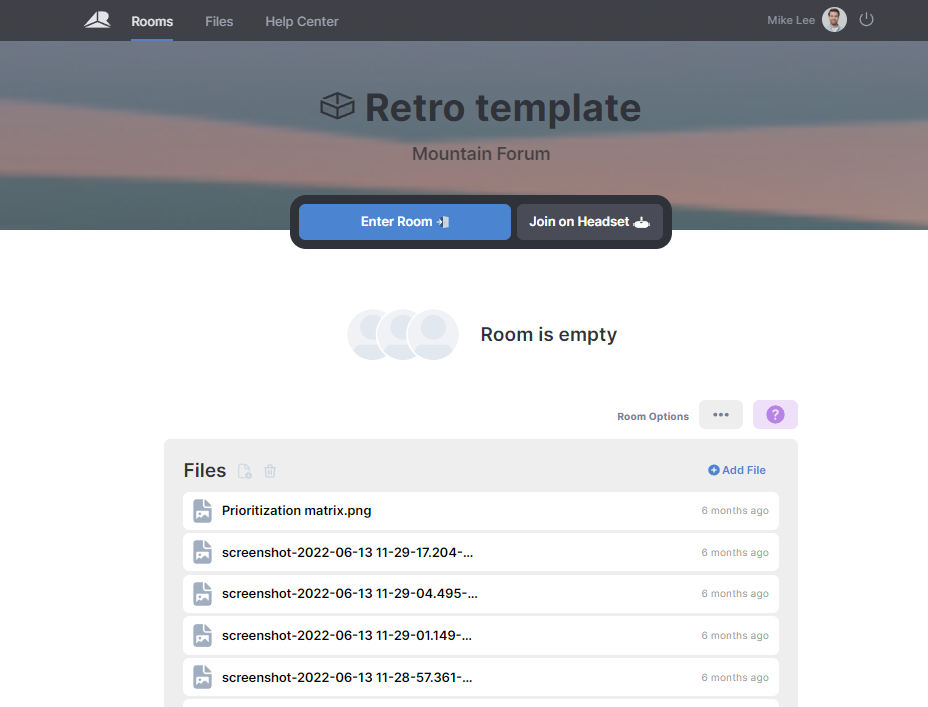Open Prioritization matrix.png from the file list
Image resolution: width=928 pixels, height=707 pixels.
click(x=296, y=510)
